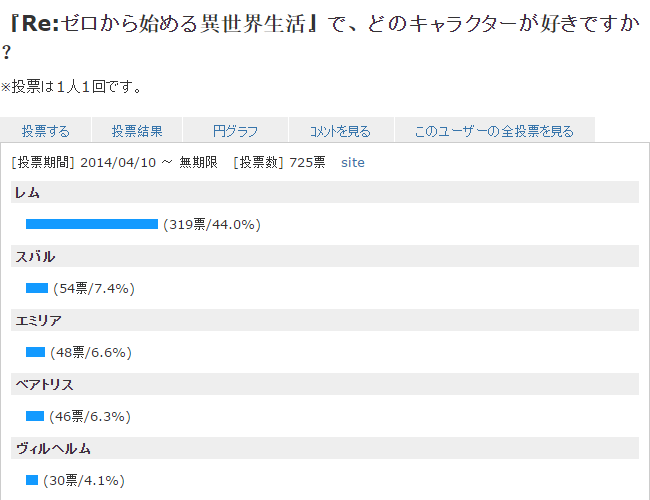This screenshot has height=500, width=650.
Task: Open このユーザーの全投票を見る tab
Action: tap(494, 131)
